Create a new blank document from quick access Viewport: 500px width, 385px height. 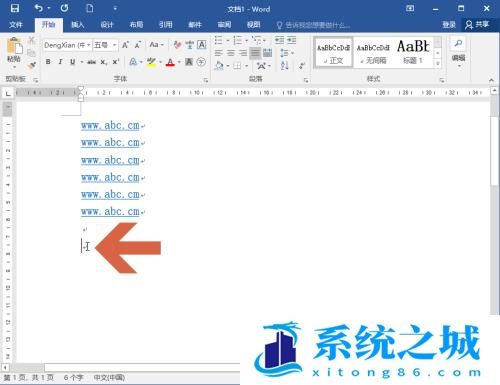click(90, 8)
